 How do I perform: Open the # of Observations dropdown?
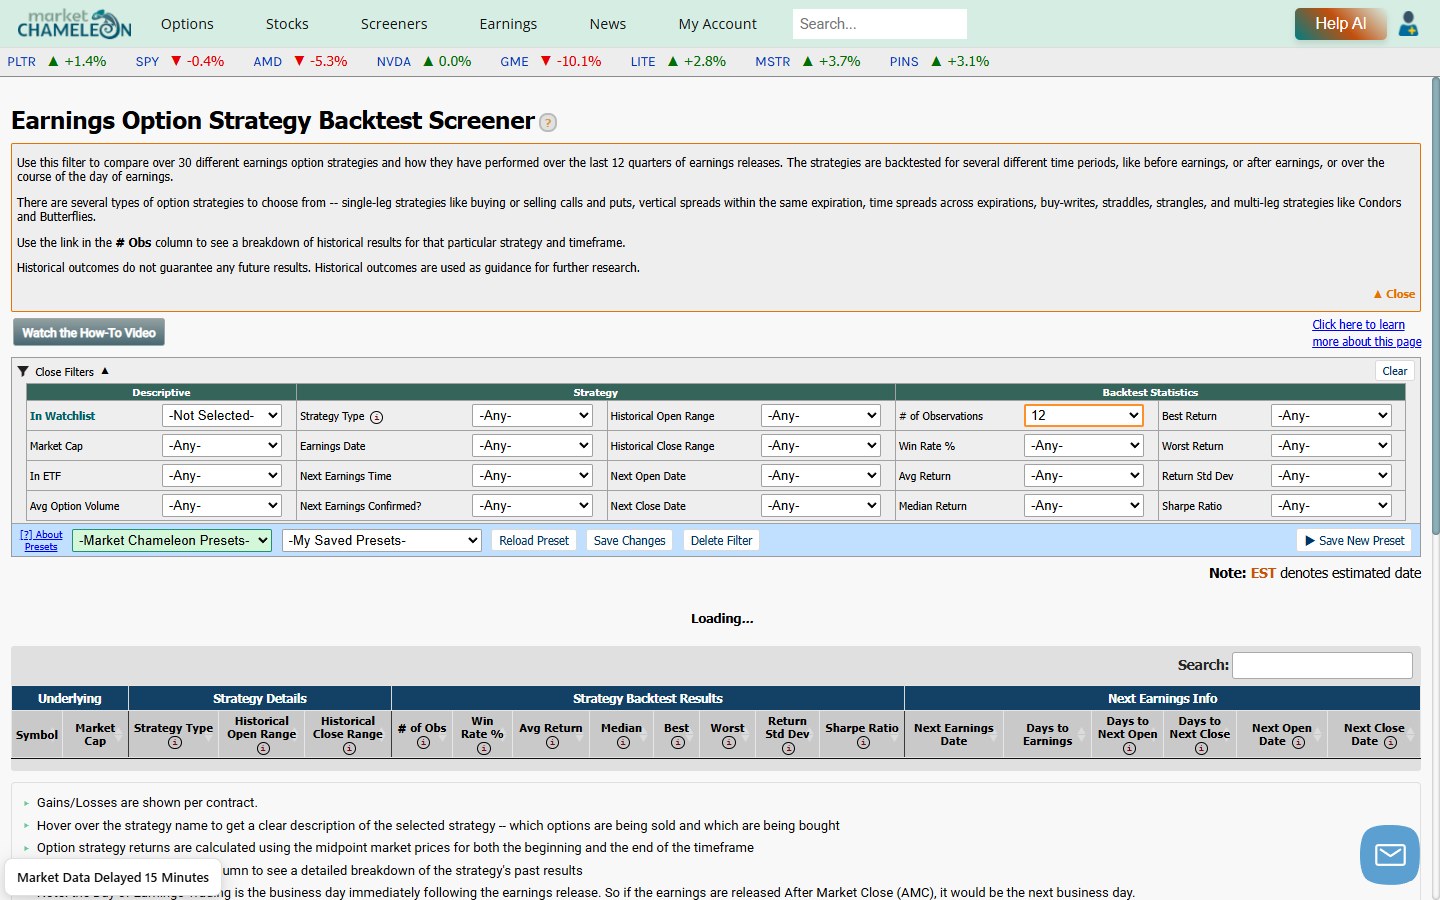1084,416
